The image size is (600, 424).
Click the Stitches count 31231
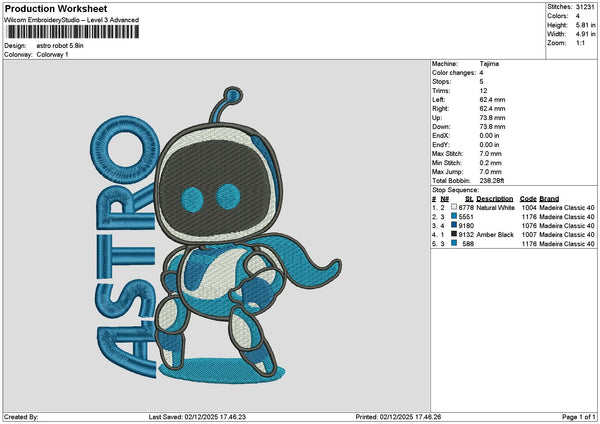pyautogui.click(x=585, y=6)
